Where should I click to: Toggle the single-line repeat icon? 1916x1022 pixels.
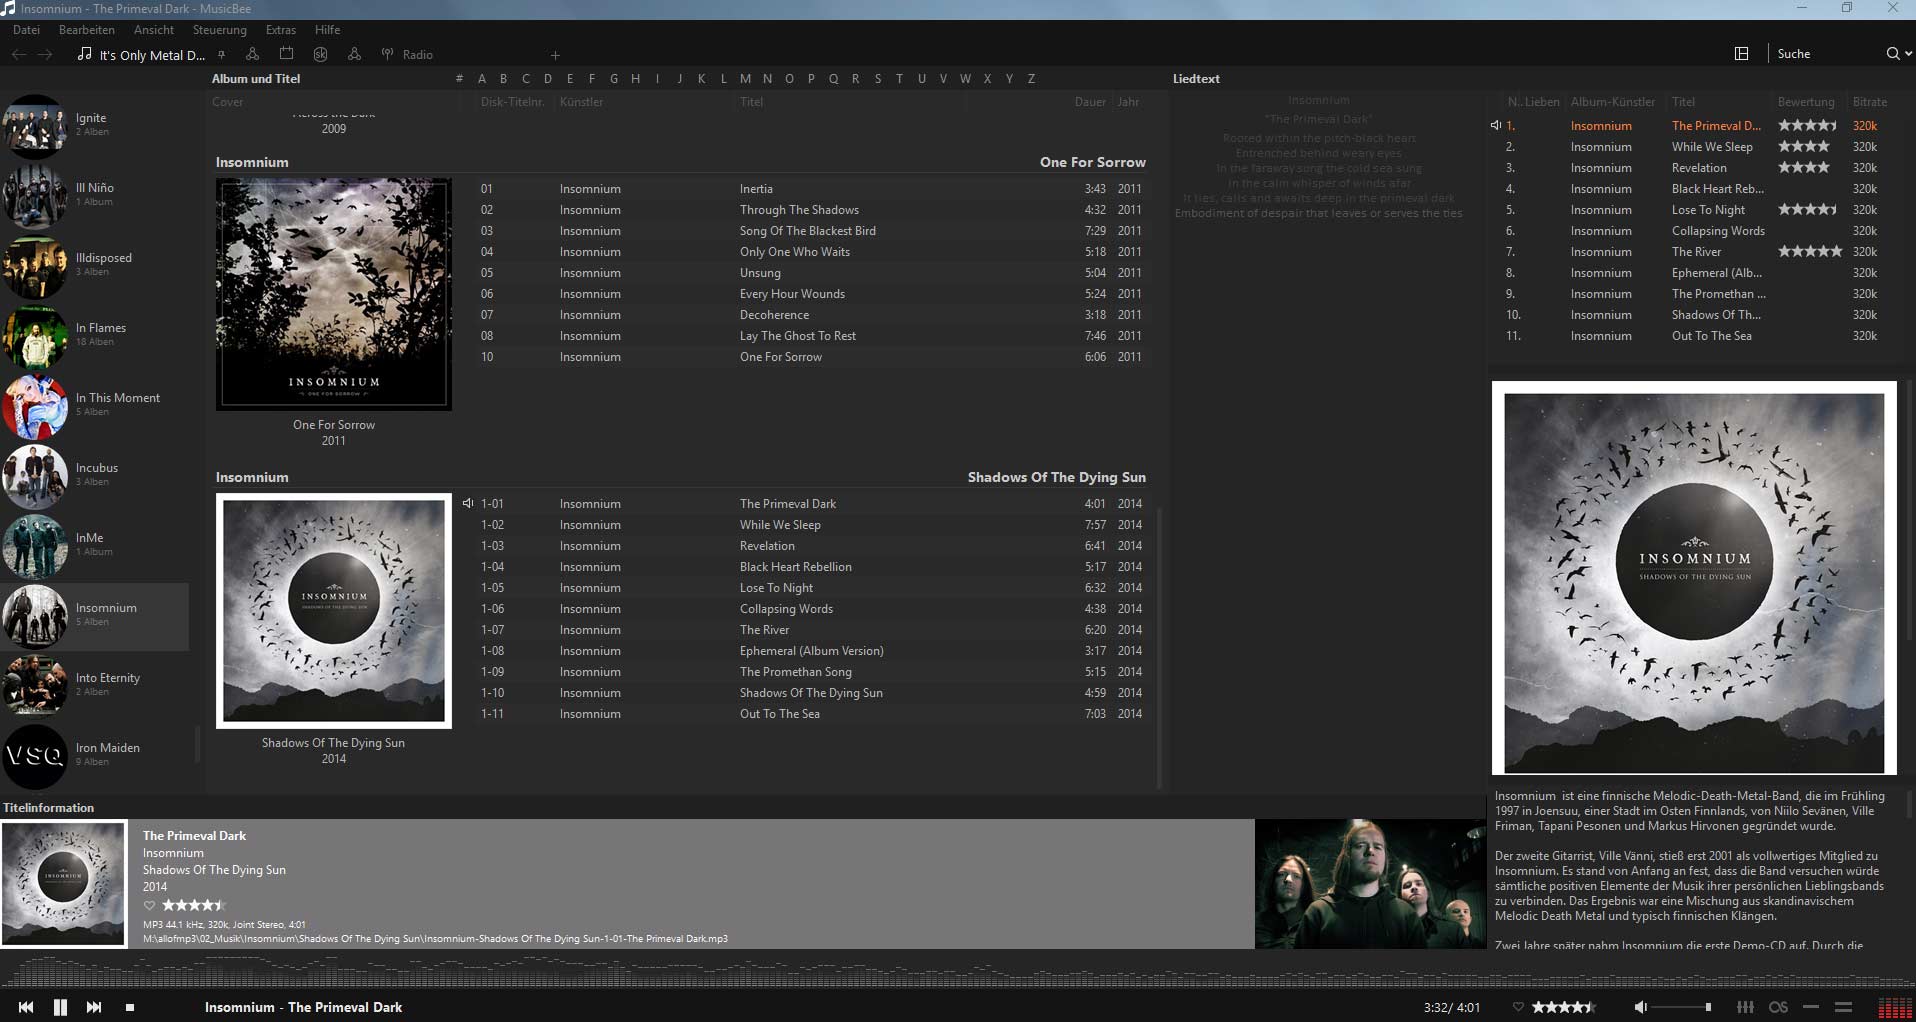click(x=1811, y=1007)
